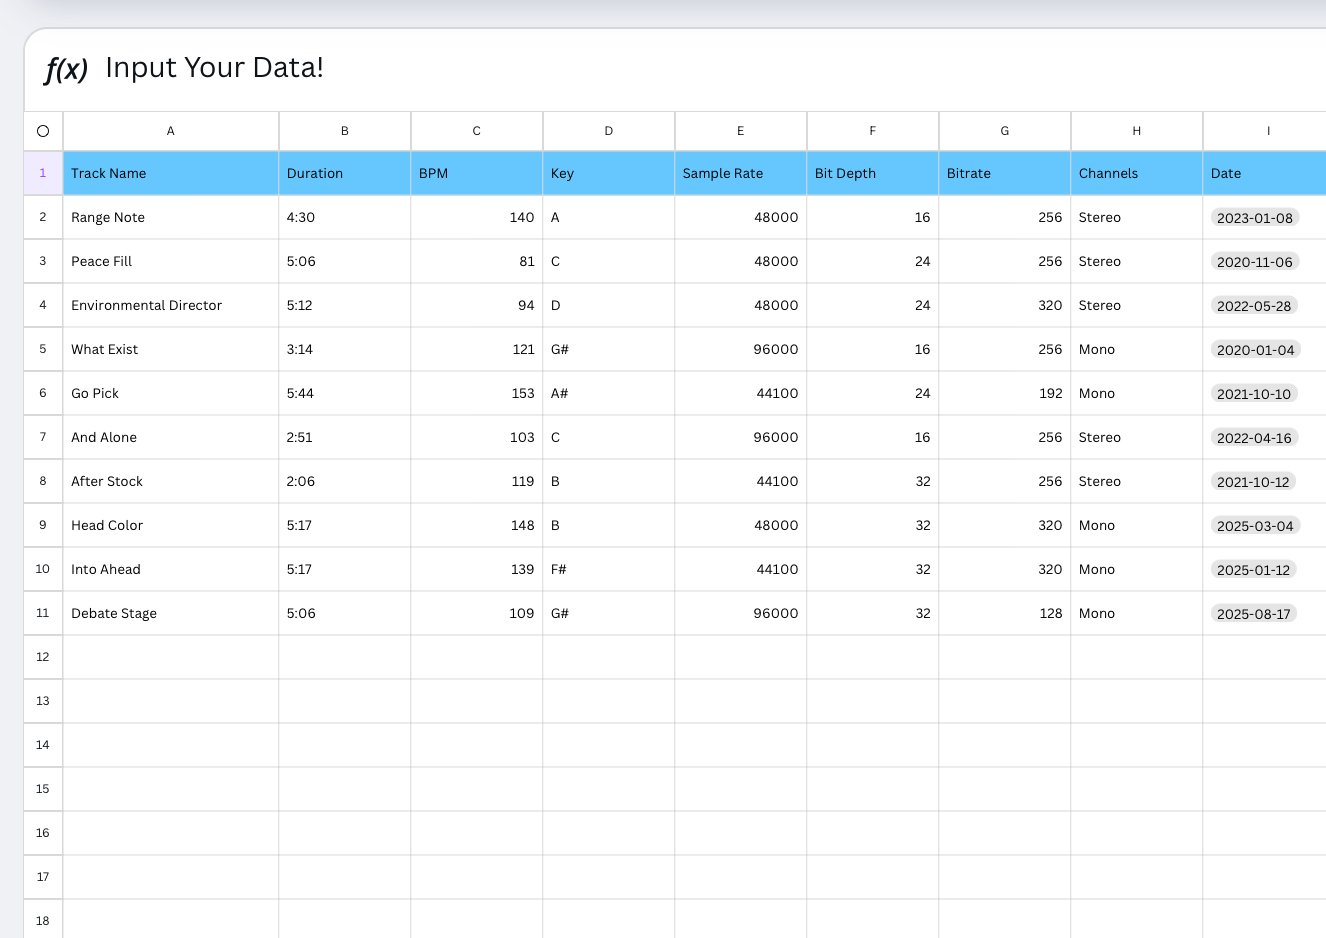
Task: Click the Date header cell
Action: tap(1265, 173)
